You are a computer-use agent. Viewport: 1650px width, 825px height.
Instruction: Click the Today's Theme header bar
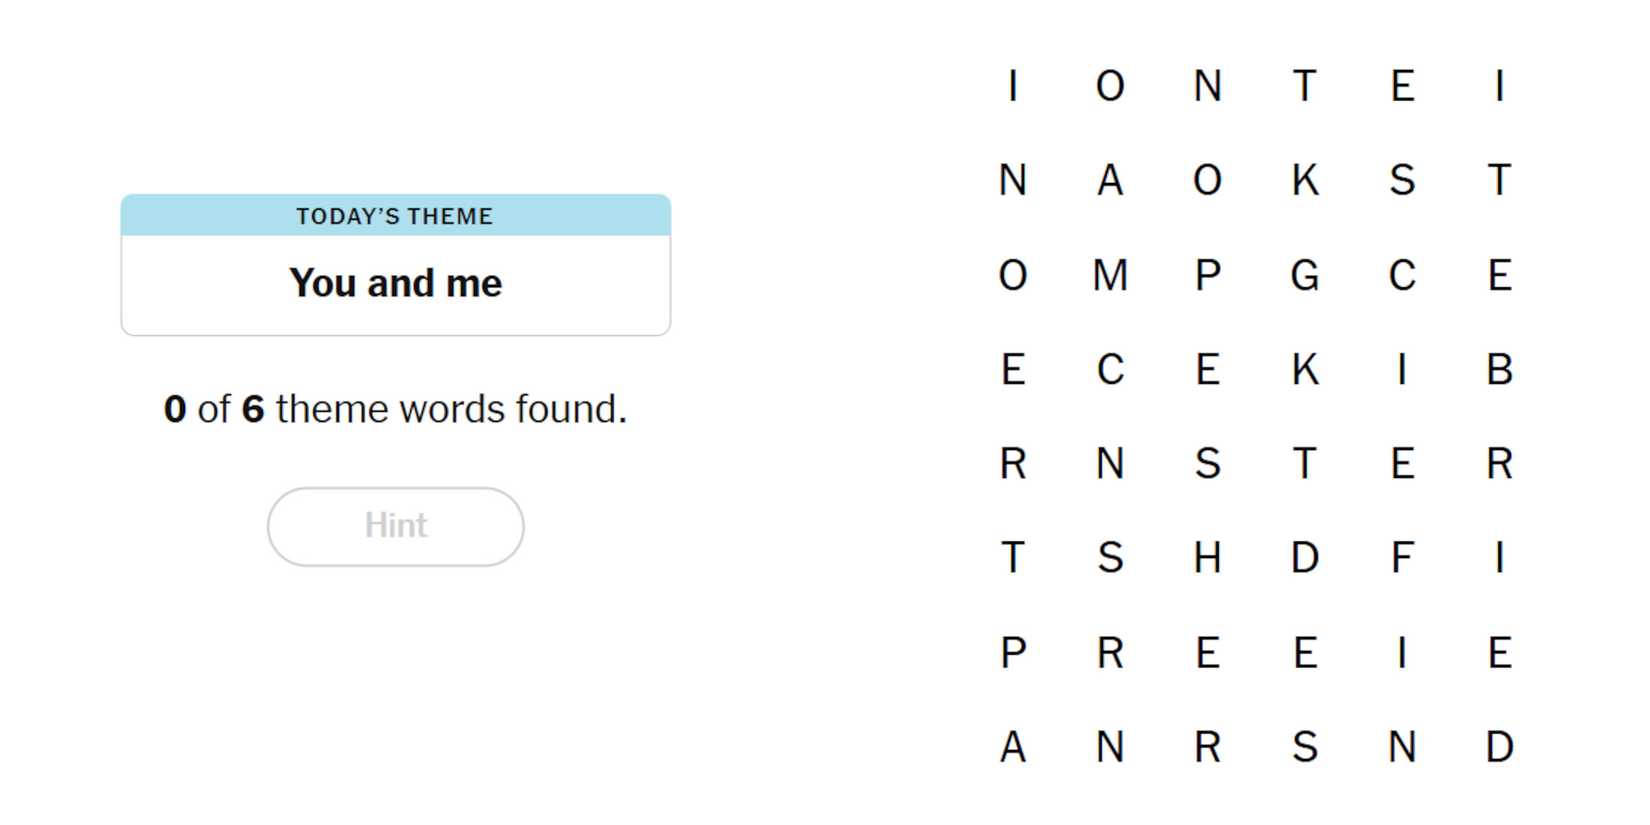[x=395, y=216]
